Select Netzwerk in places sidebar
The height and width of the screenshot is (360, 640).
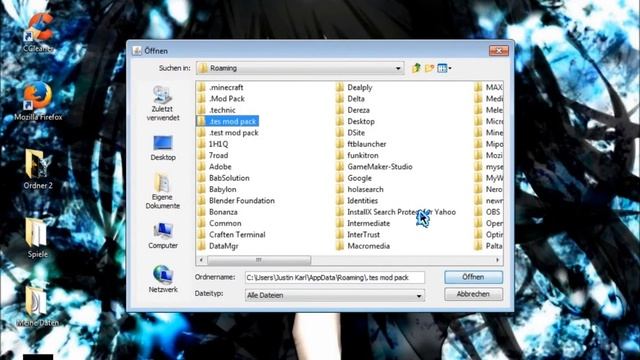[x=163, y=280]
